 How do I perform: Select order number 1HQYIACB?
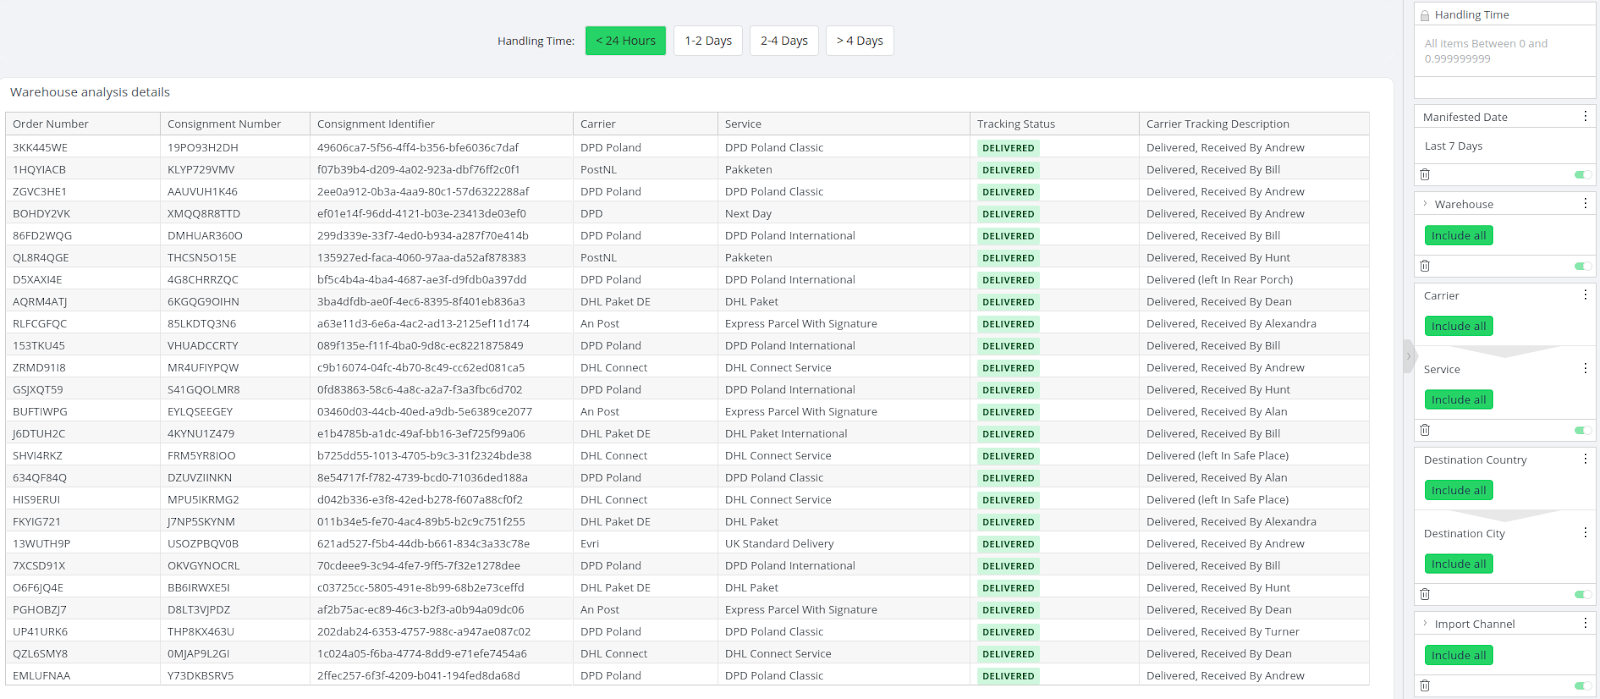pyautogui.click(x=39, y=170)
